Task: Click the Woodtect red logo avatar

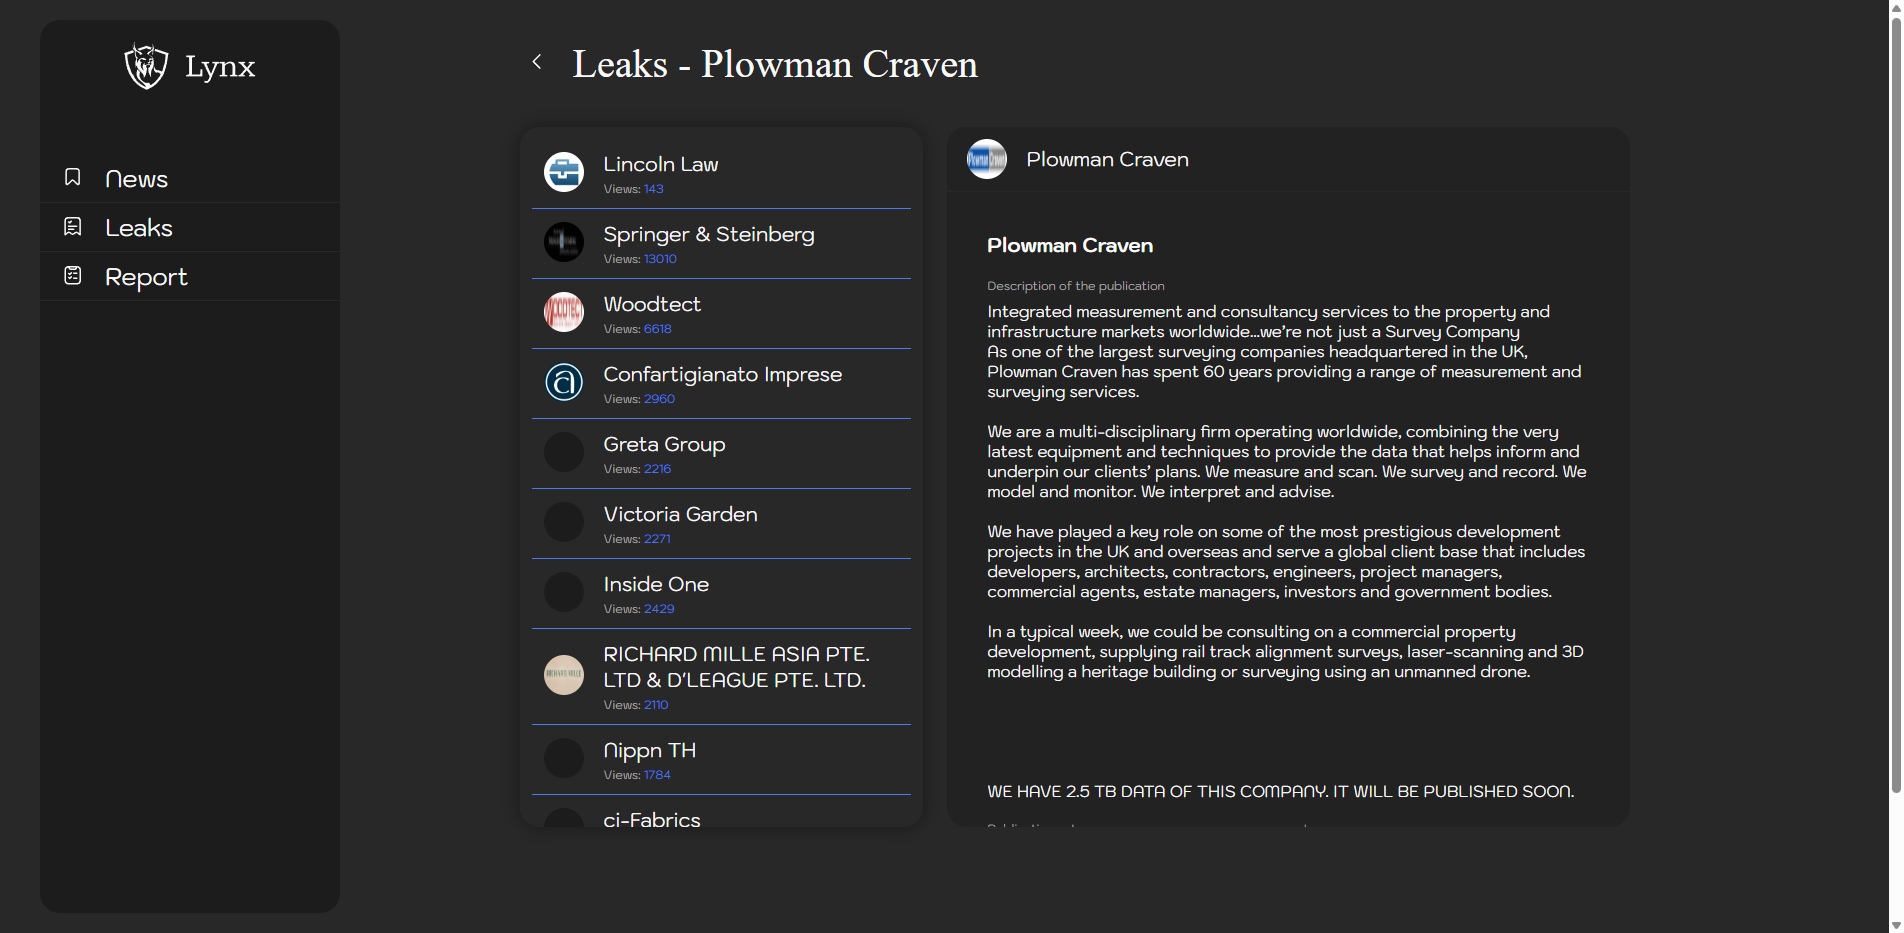Action: point(564,312)
